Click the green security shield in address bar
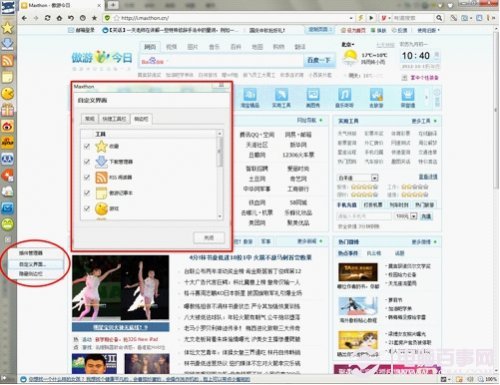The image size is (500, 385). click(107, 18)
